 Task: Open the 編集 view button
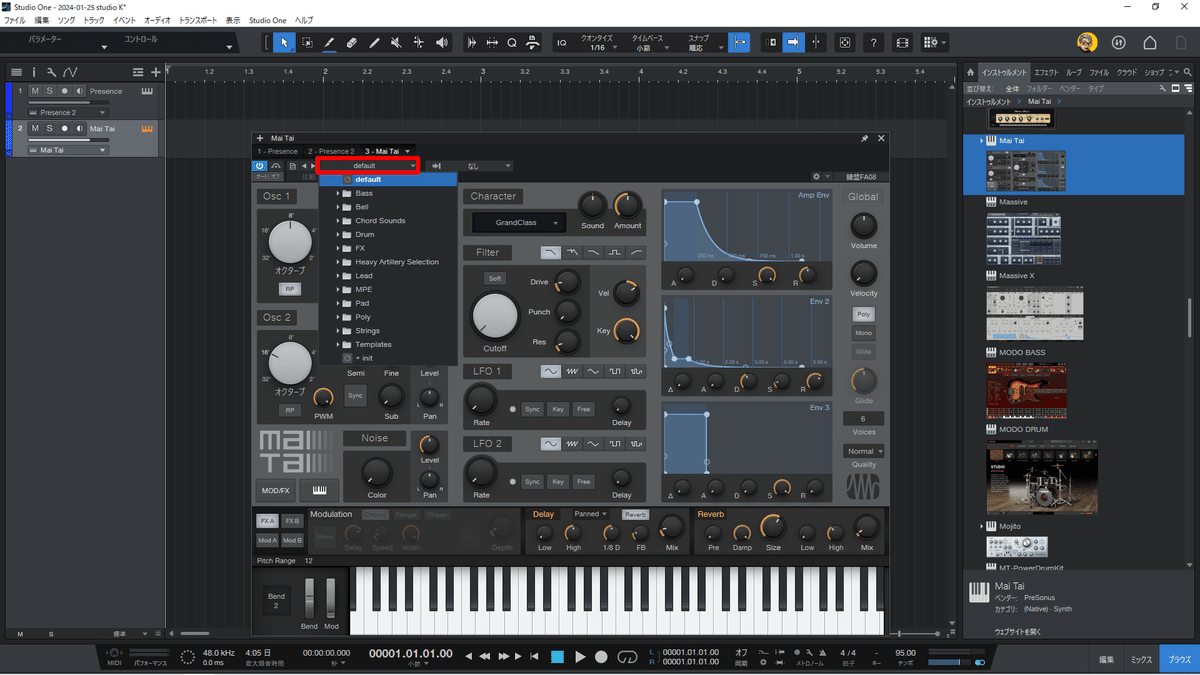coord(1106,659)
